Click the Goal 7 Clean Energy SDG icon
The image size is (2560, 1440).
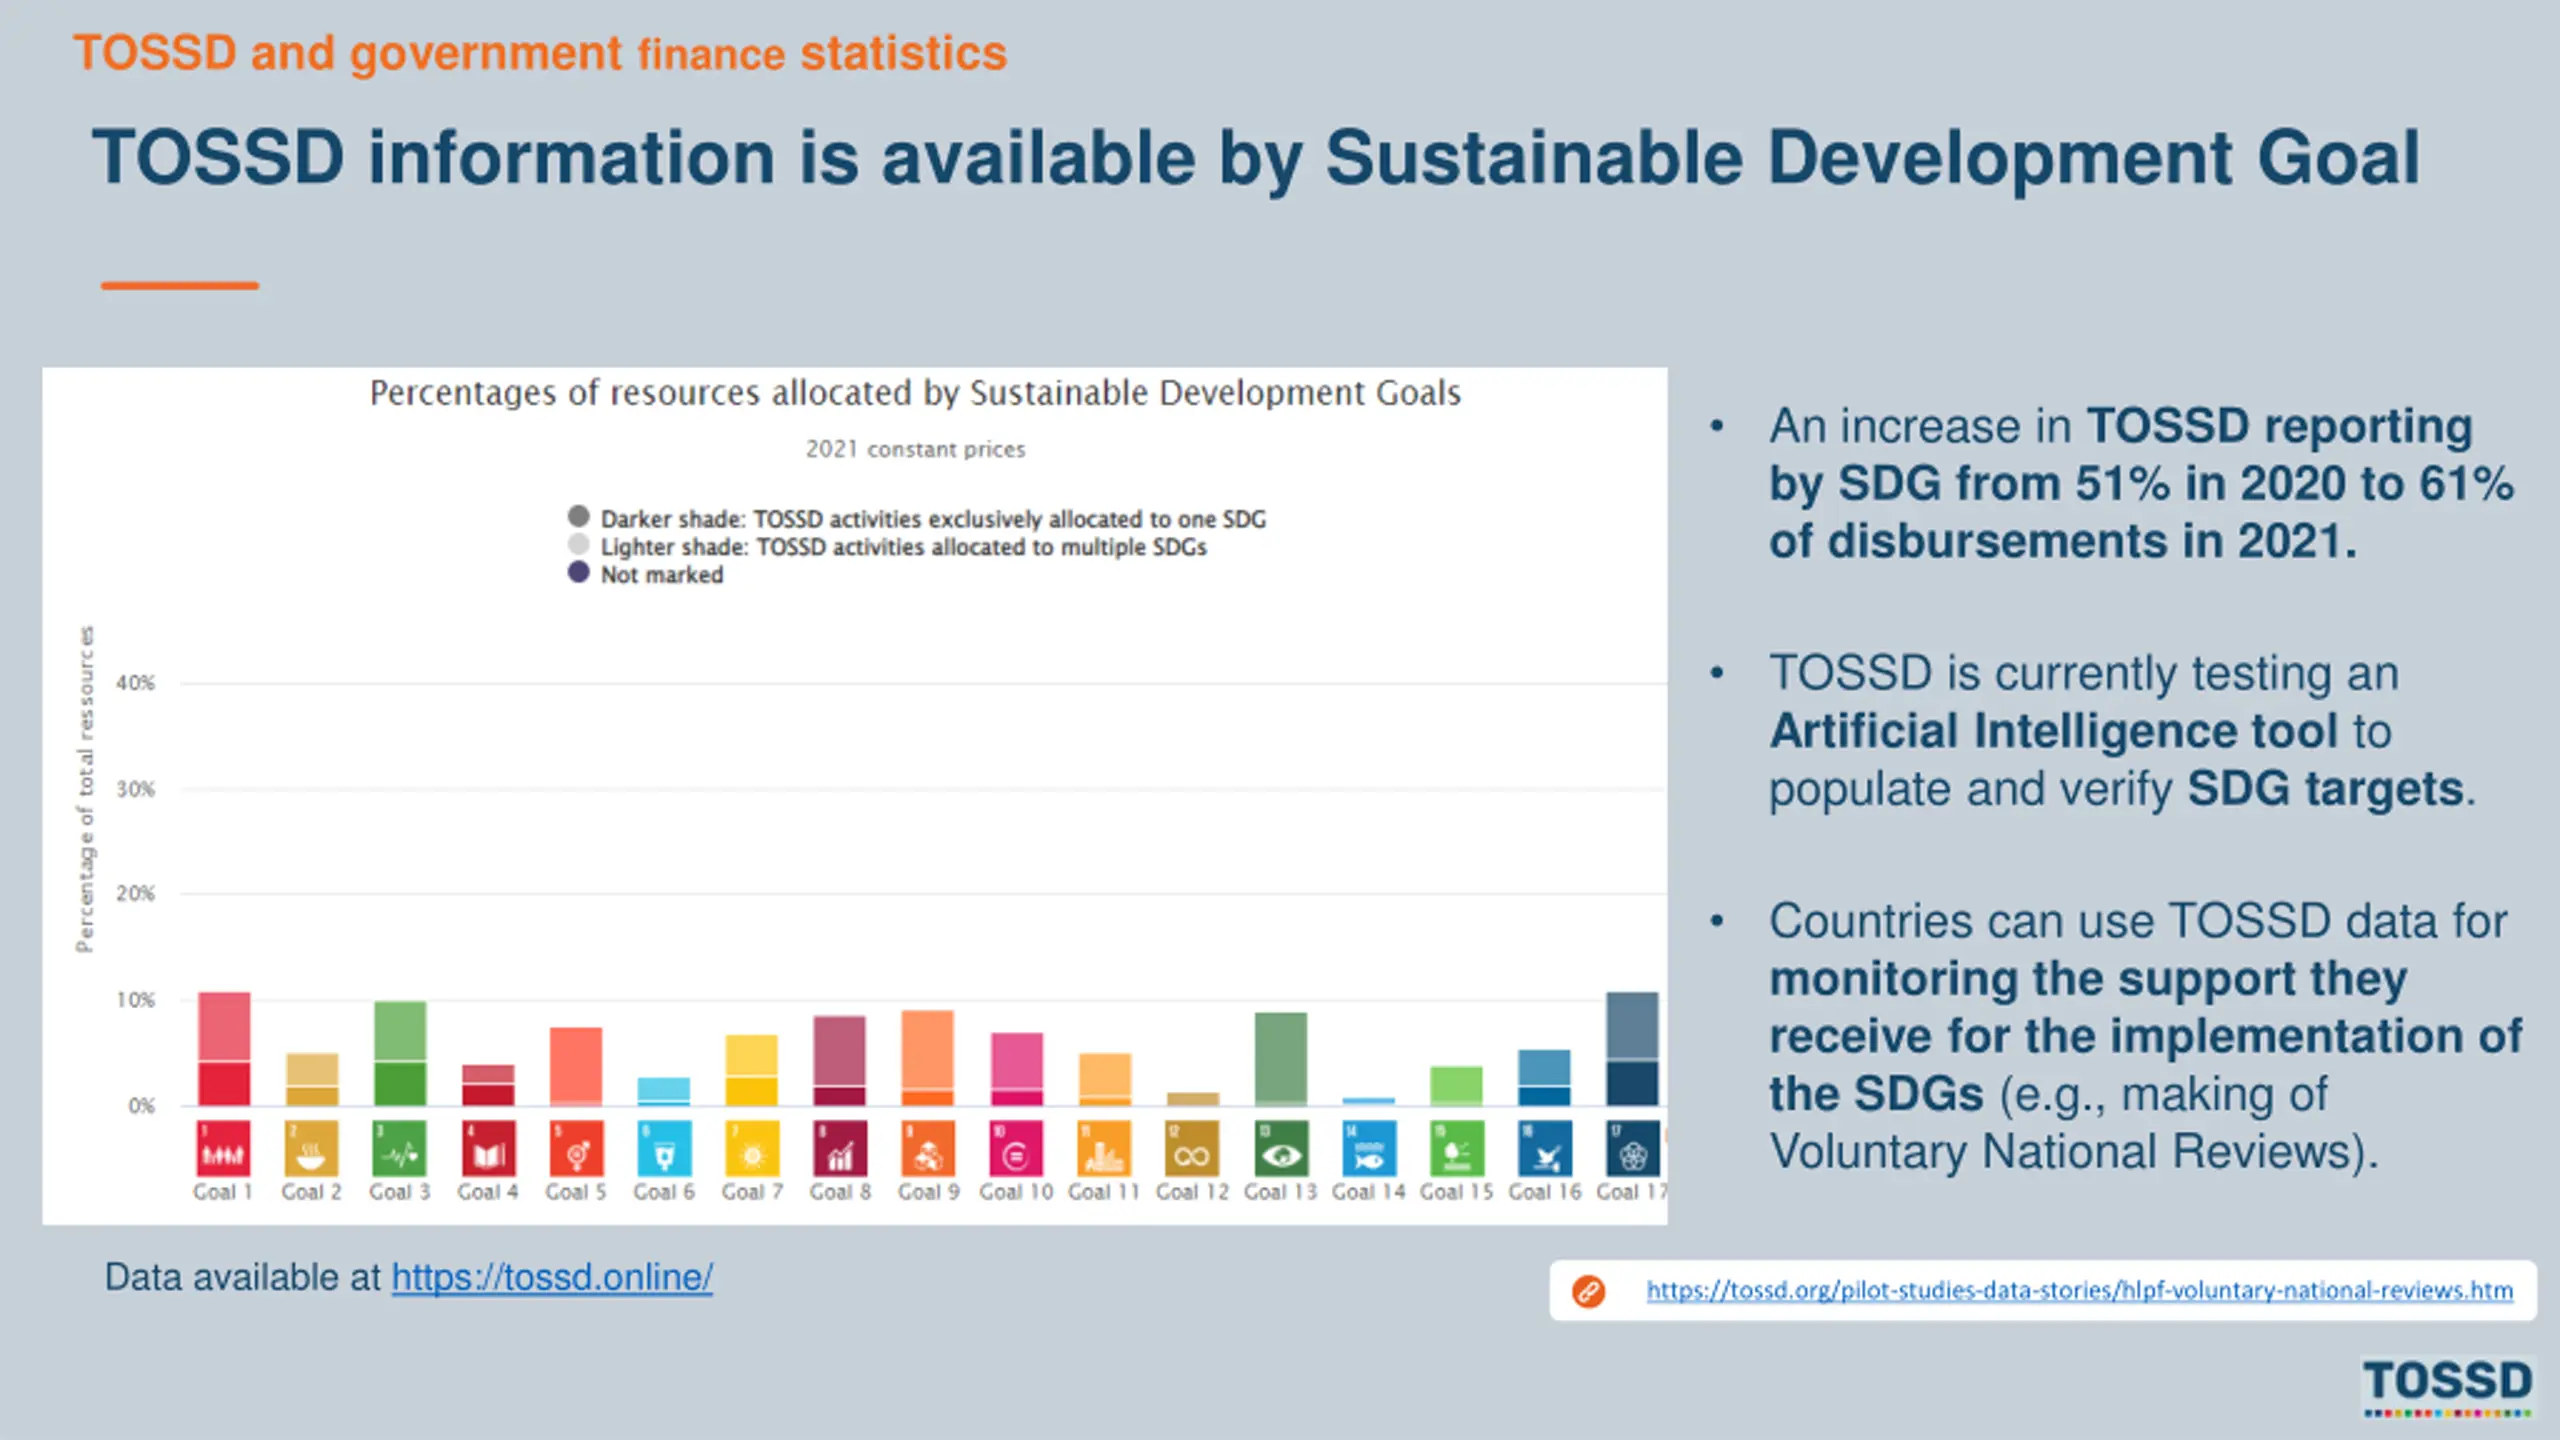[752, 1148]
